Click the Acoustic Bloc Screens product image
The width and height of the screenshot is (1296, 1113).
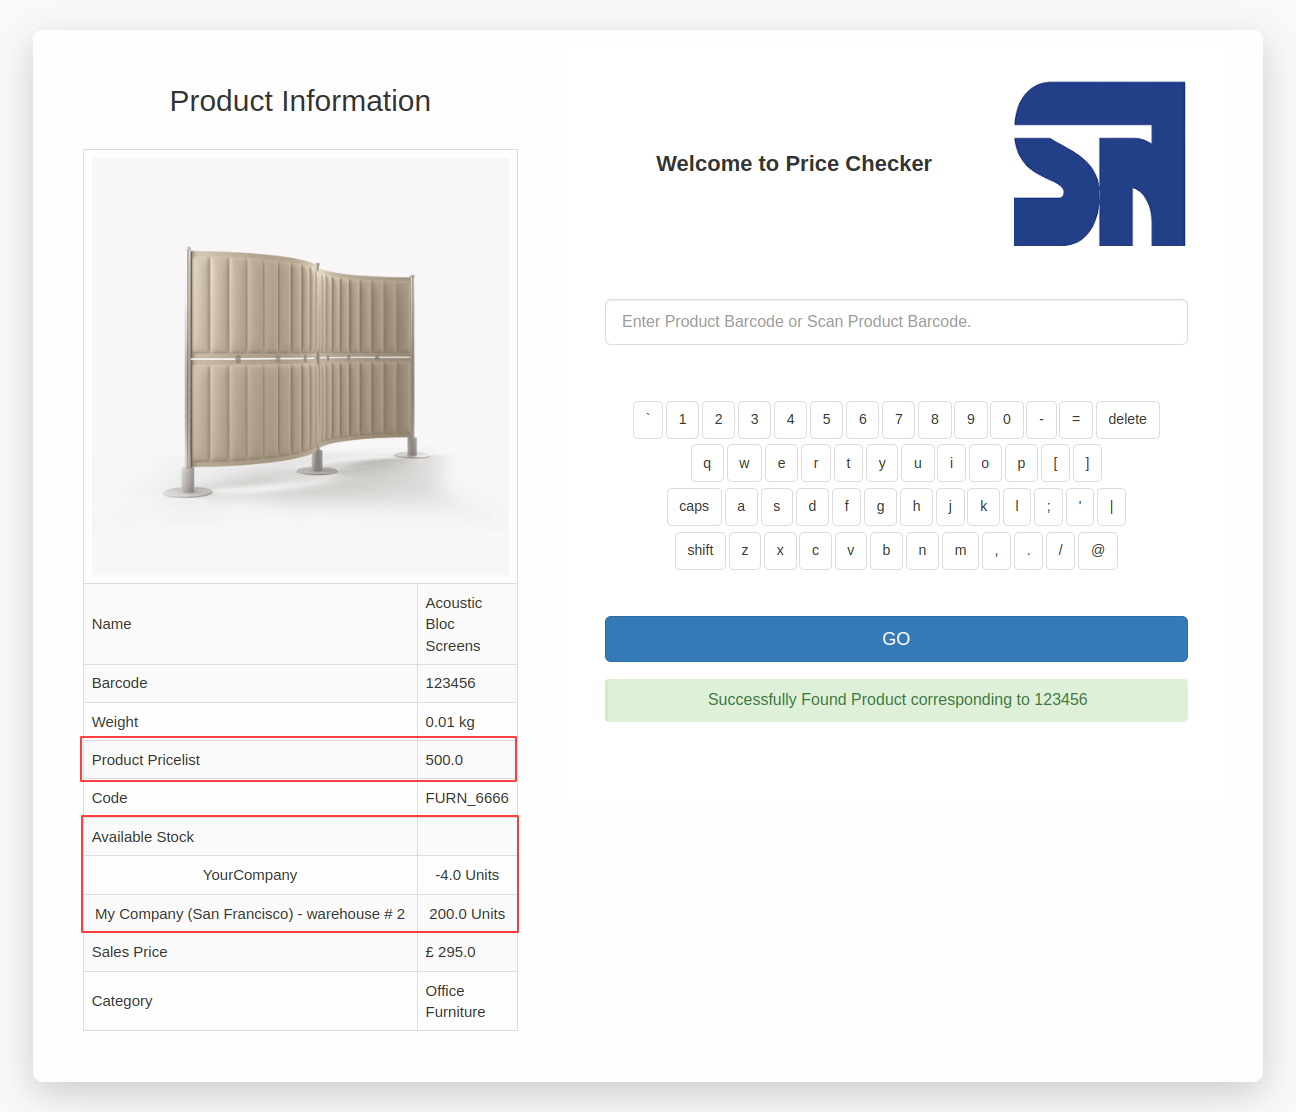pyautogui.click(x=300, y=366)
